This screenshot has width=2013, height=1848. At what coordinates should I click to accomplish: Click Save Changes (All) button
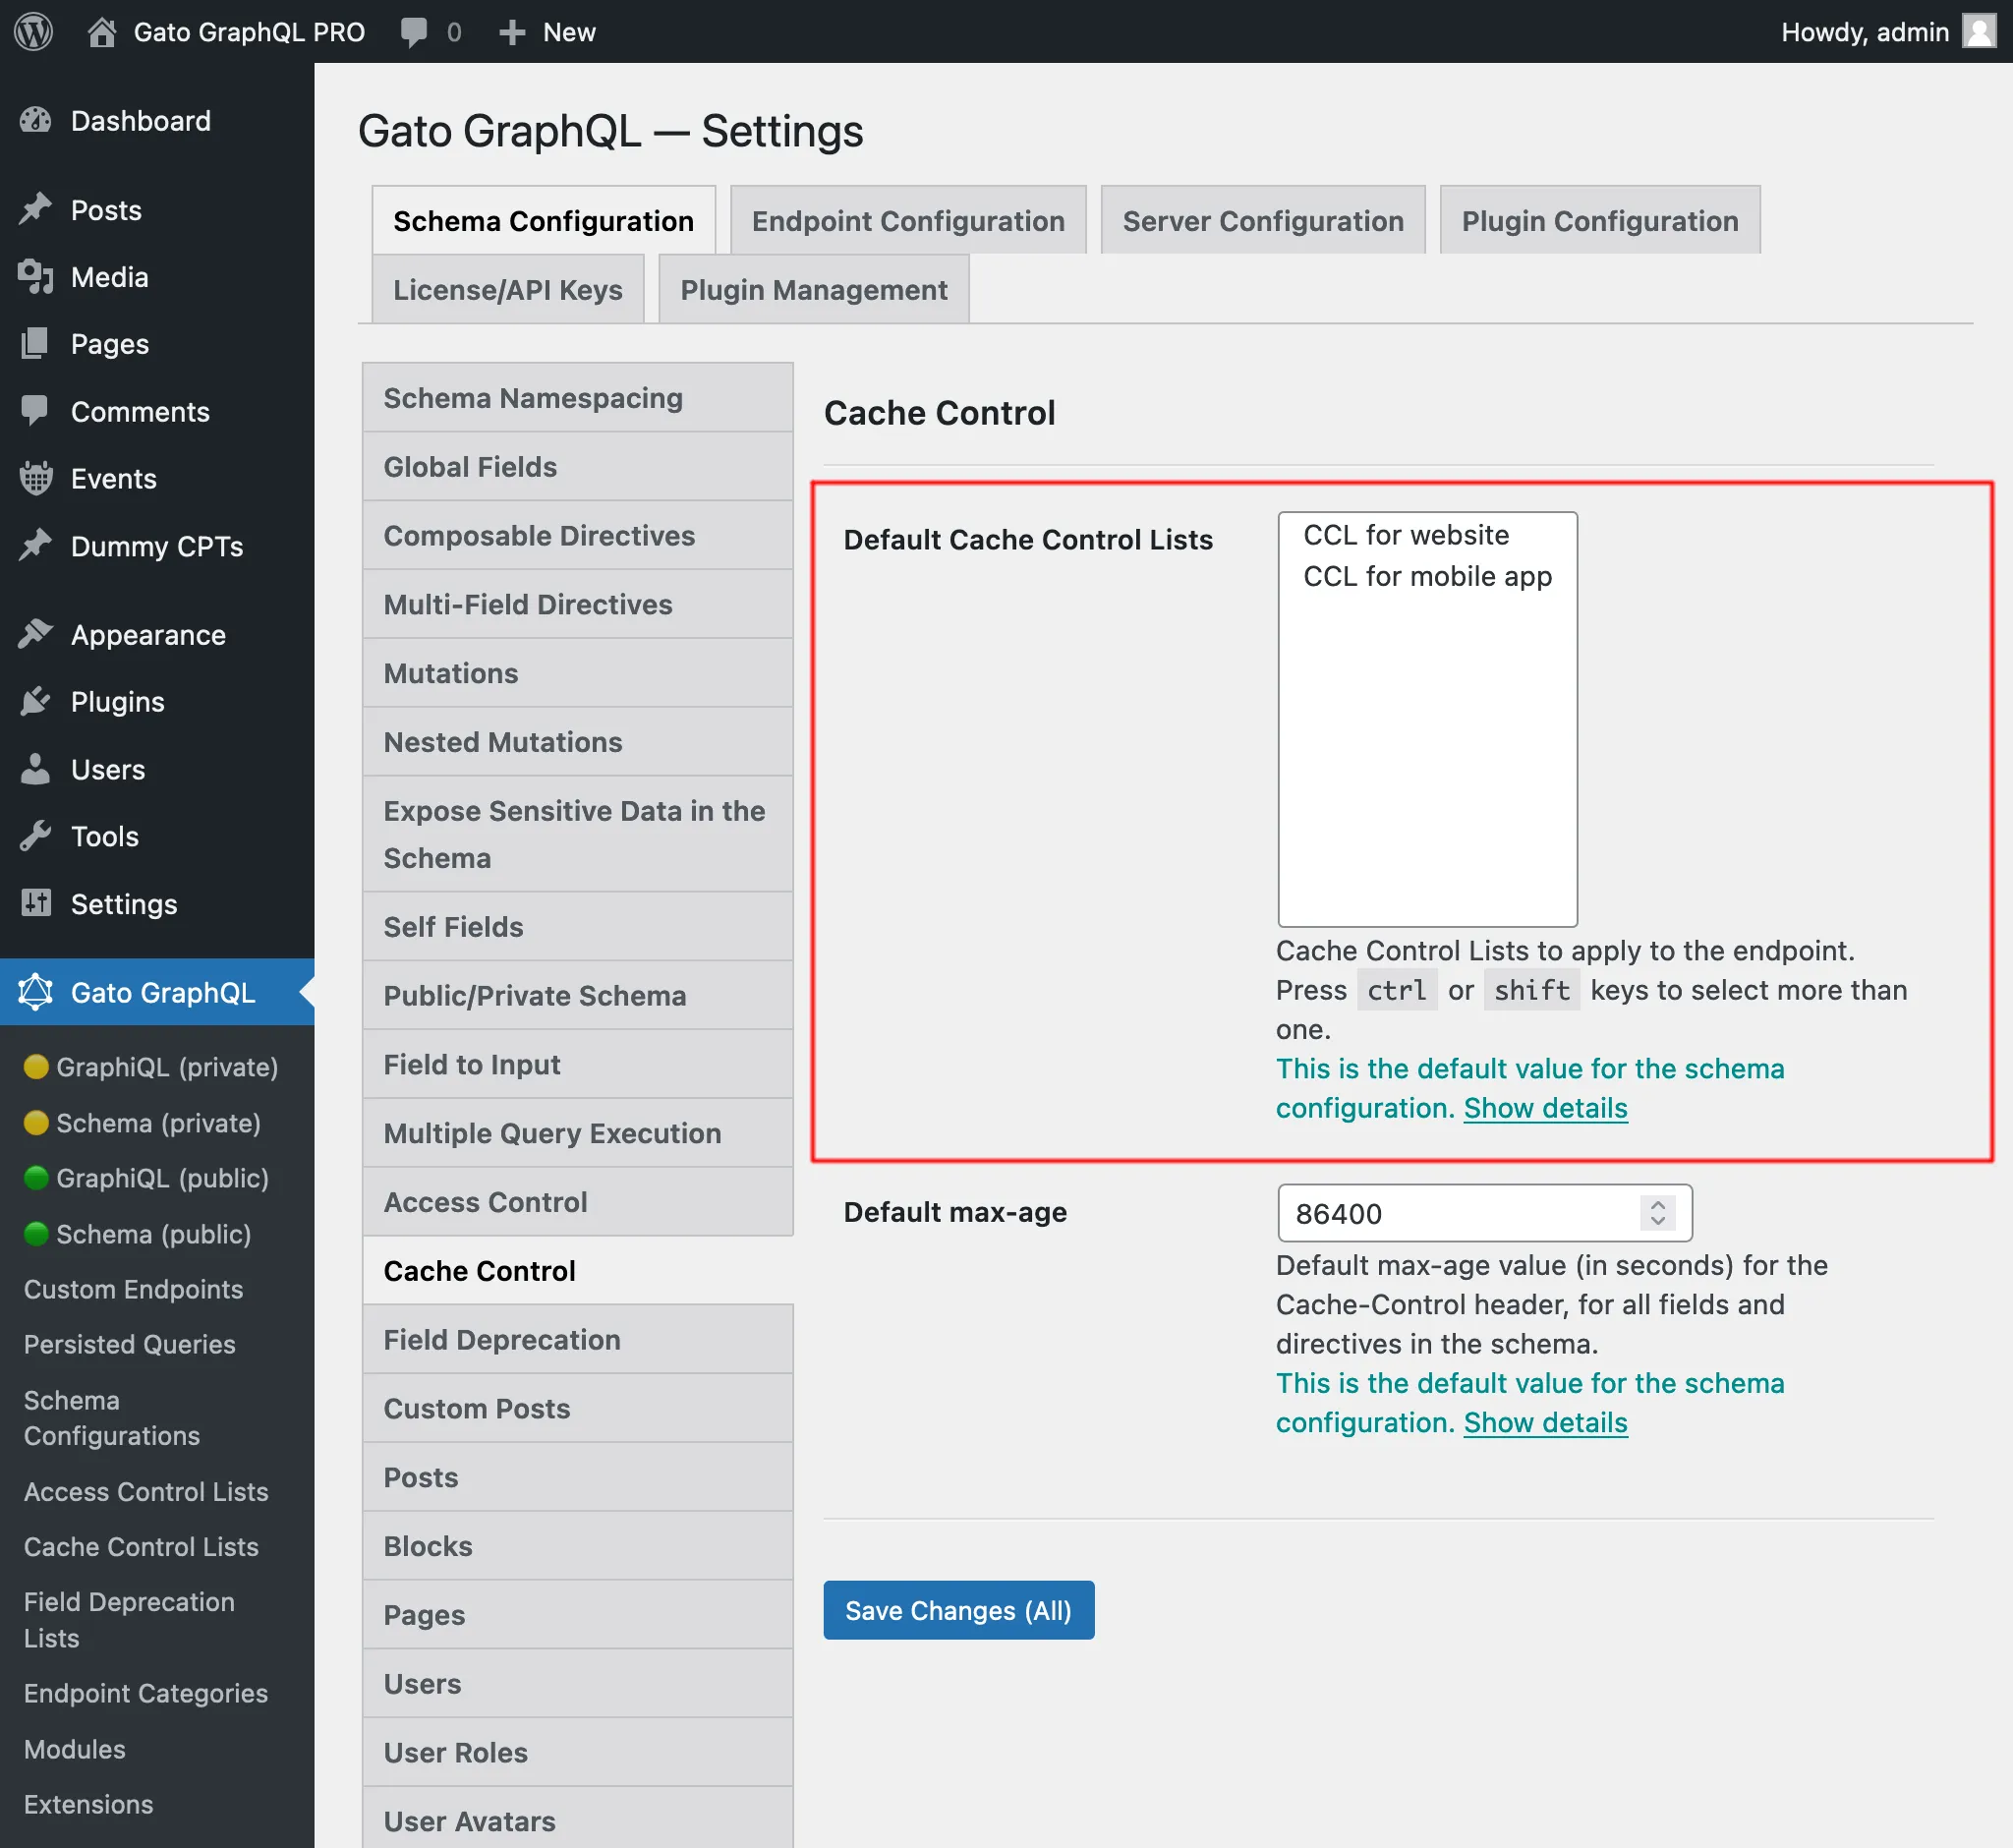[958, 1610]
